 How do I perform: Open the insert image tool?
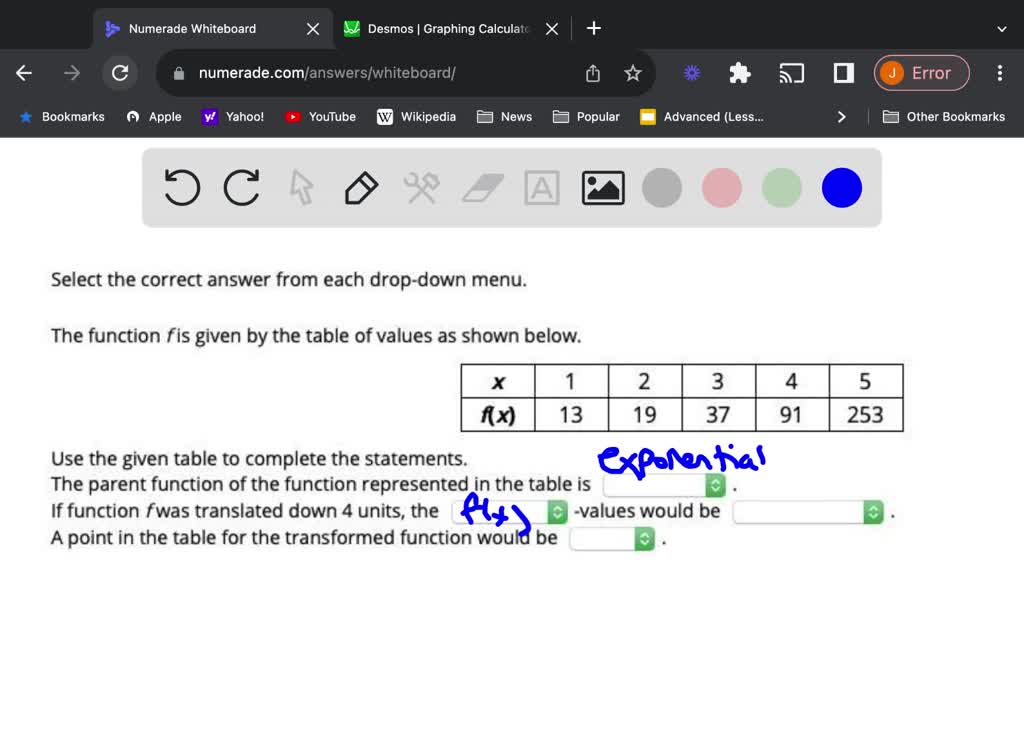pyautogui.click(x=602, y=187)
